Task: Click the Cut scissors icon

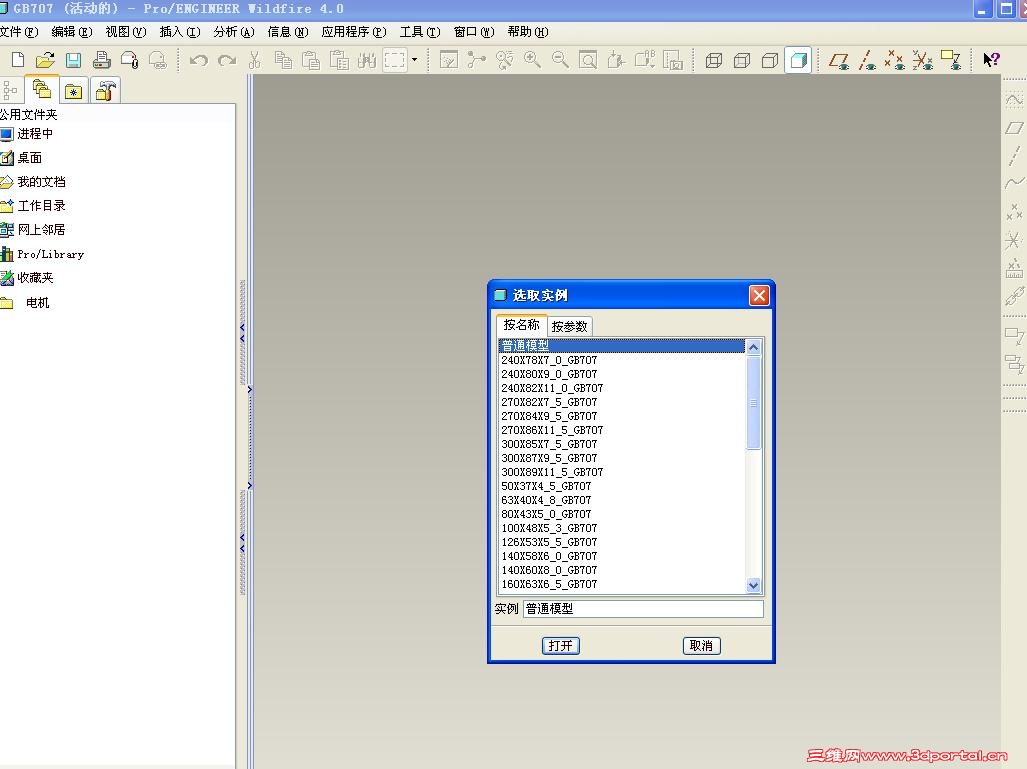Action: [255, 60]
